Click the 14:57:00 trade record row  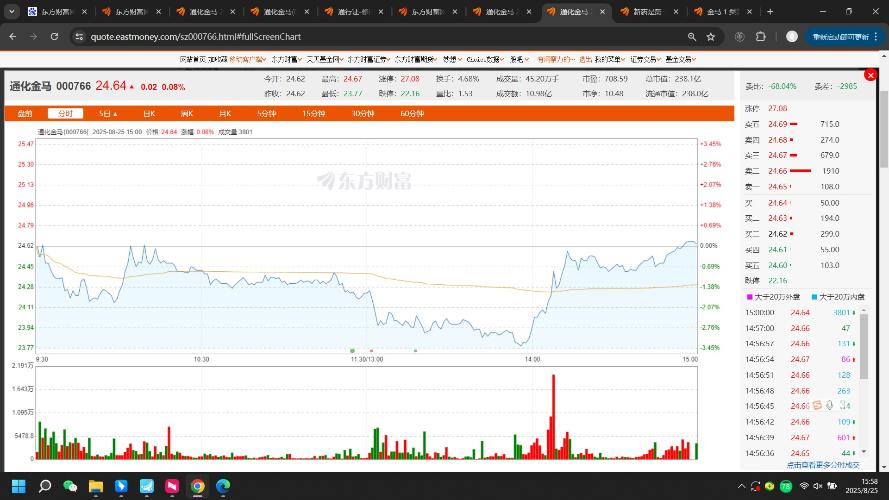(x=801, y=328)
